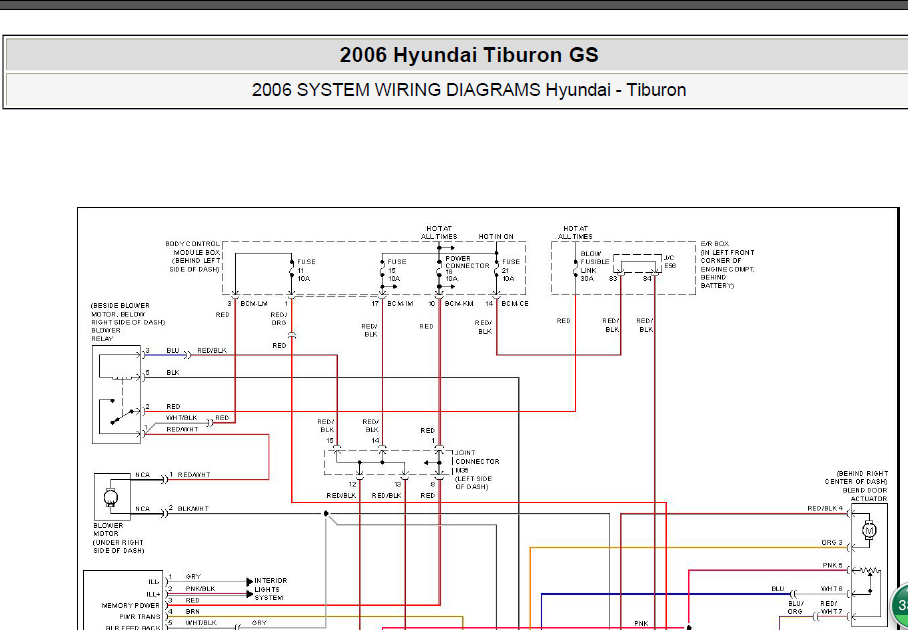
Task: Click the 'BCM-LM' connector label
Action: 254,303
